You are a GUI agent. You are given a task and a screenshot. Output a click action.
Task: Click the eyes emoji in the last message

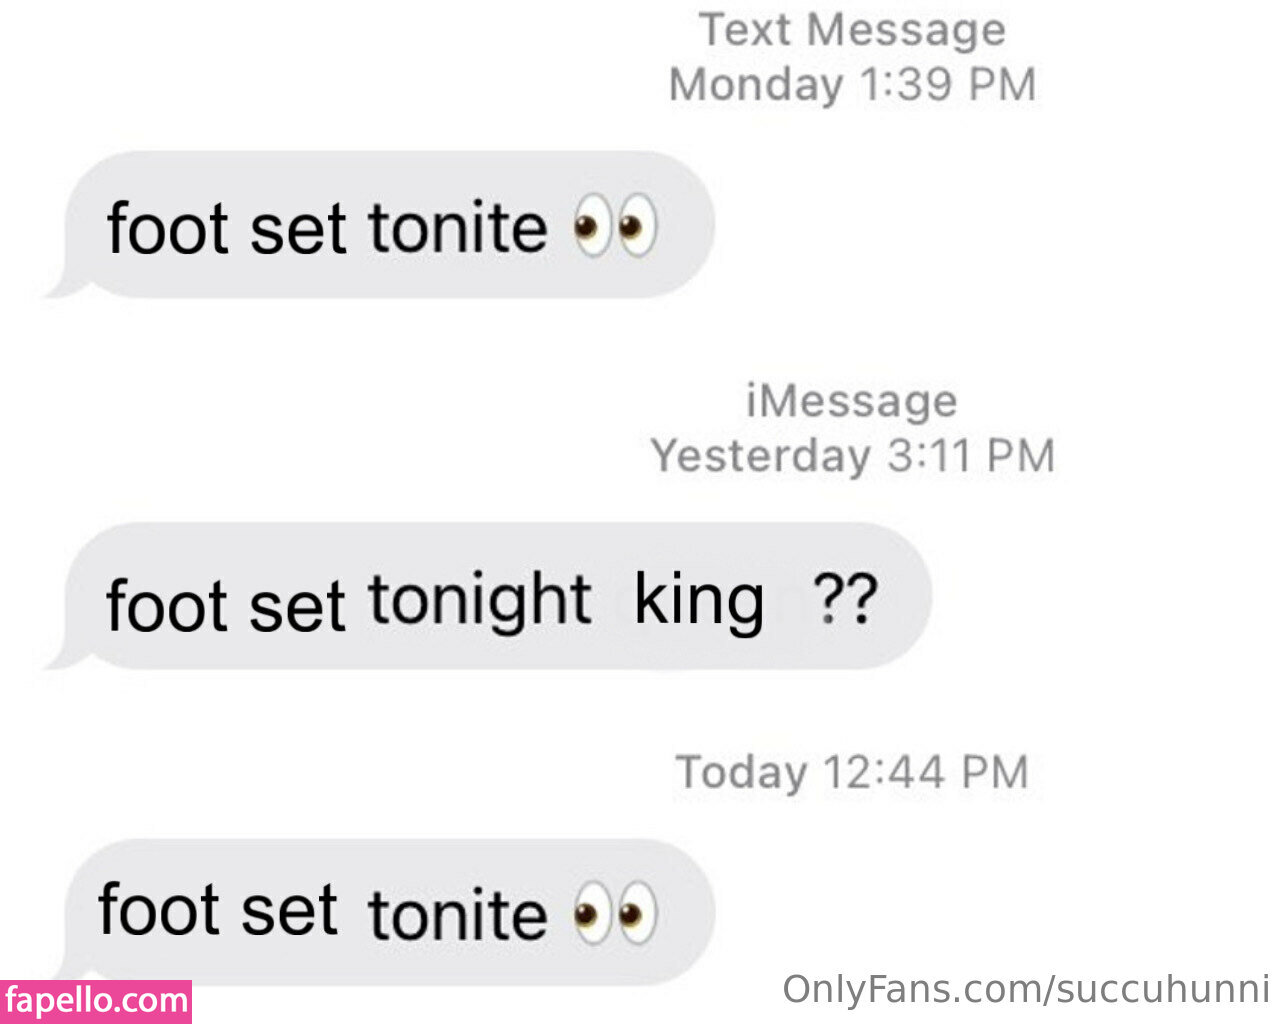614,913
